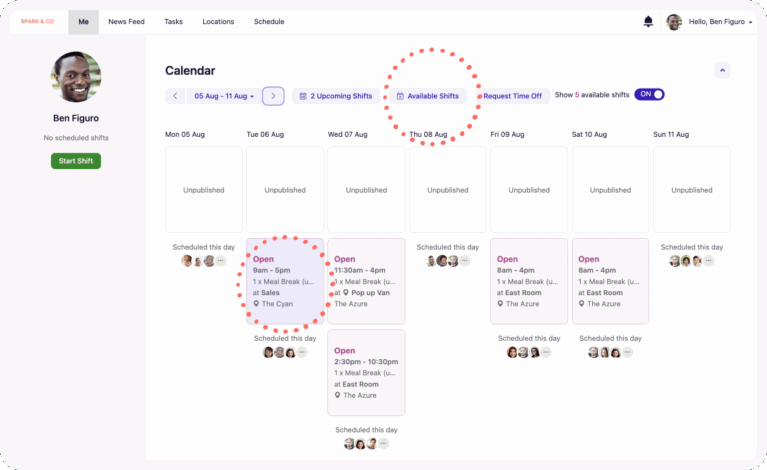
Task: Select Tuesday open shift at Sales
Action: click(285, 280)
